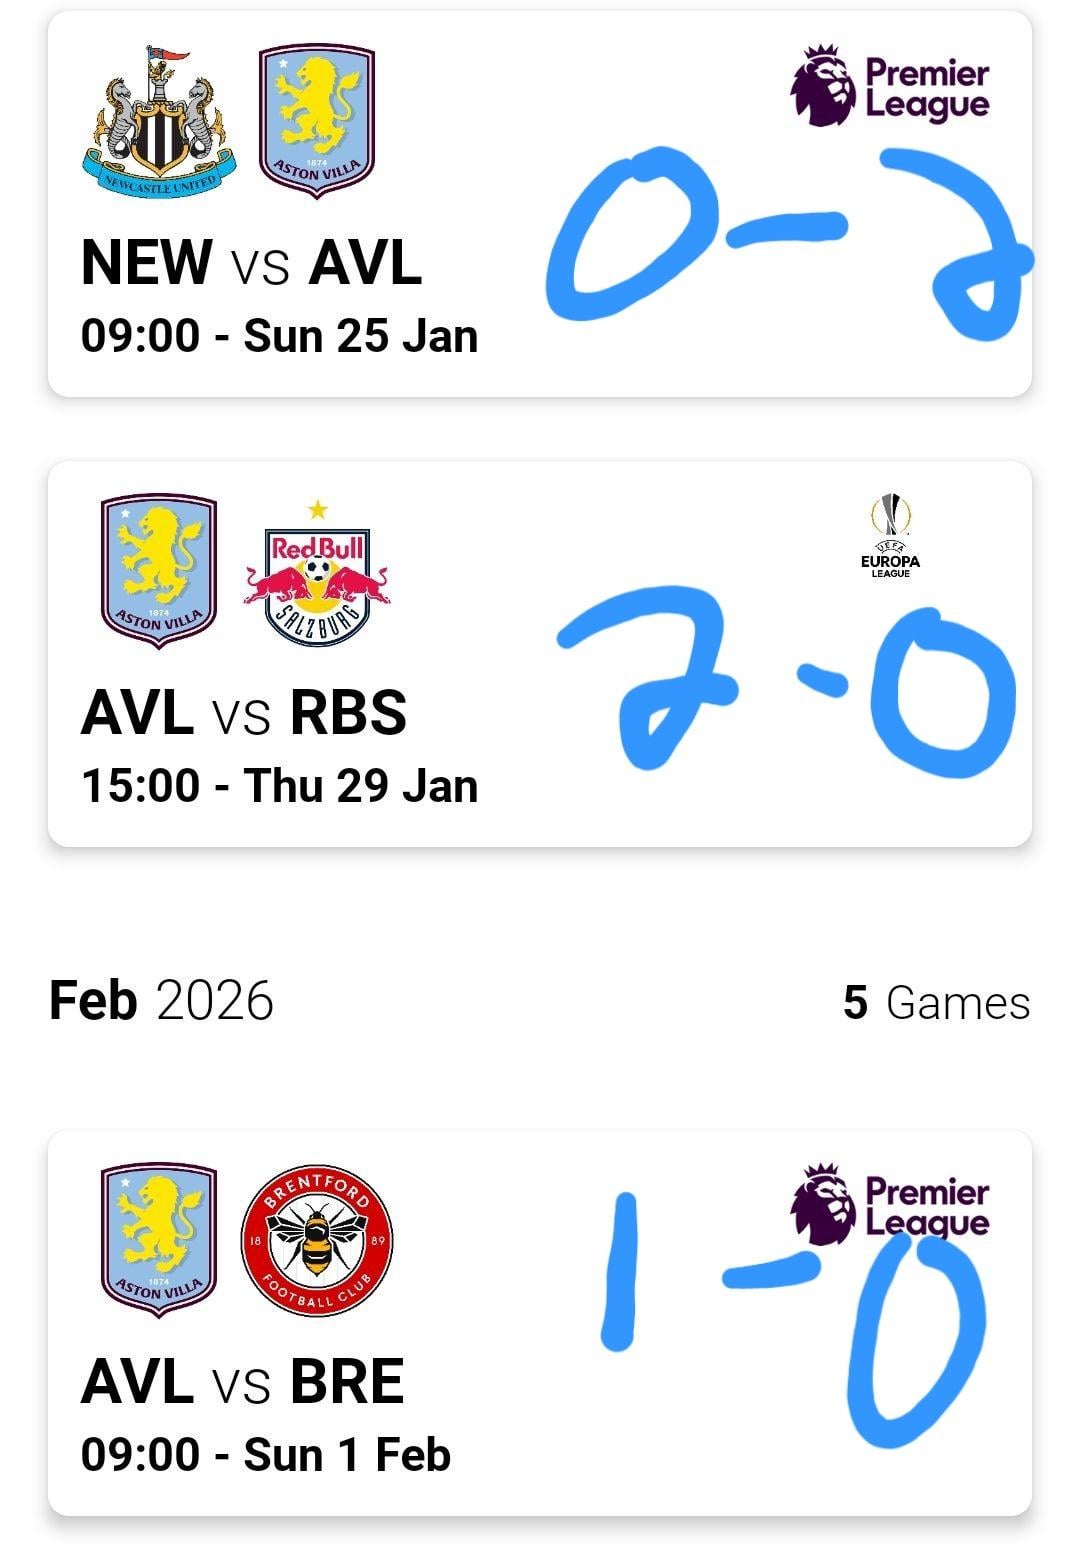Tap the Brentford Football Club bee crest

pos(317,1241)
